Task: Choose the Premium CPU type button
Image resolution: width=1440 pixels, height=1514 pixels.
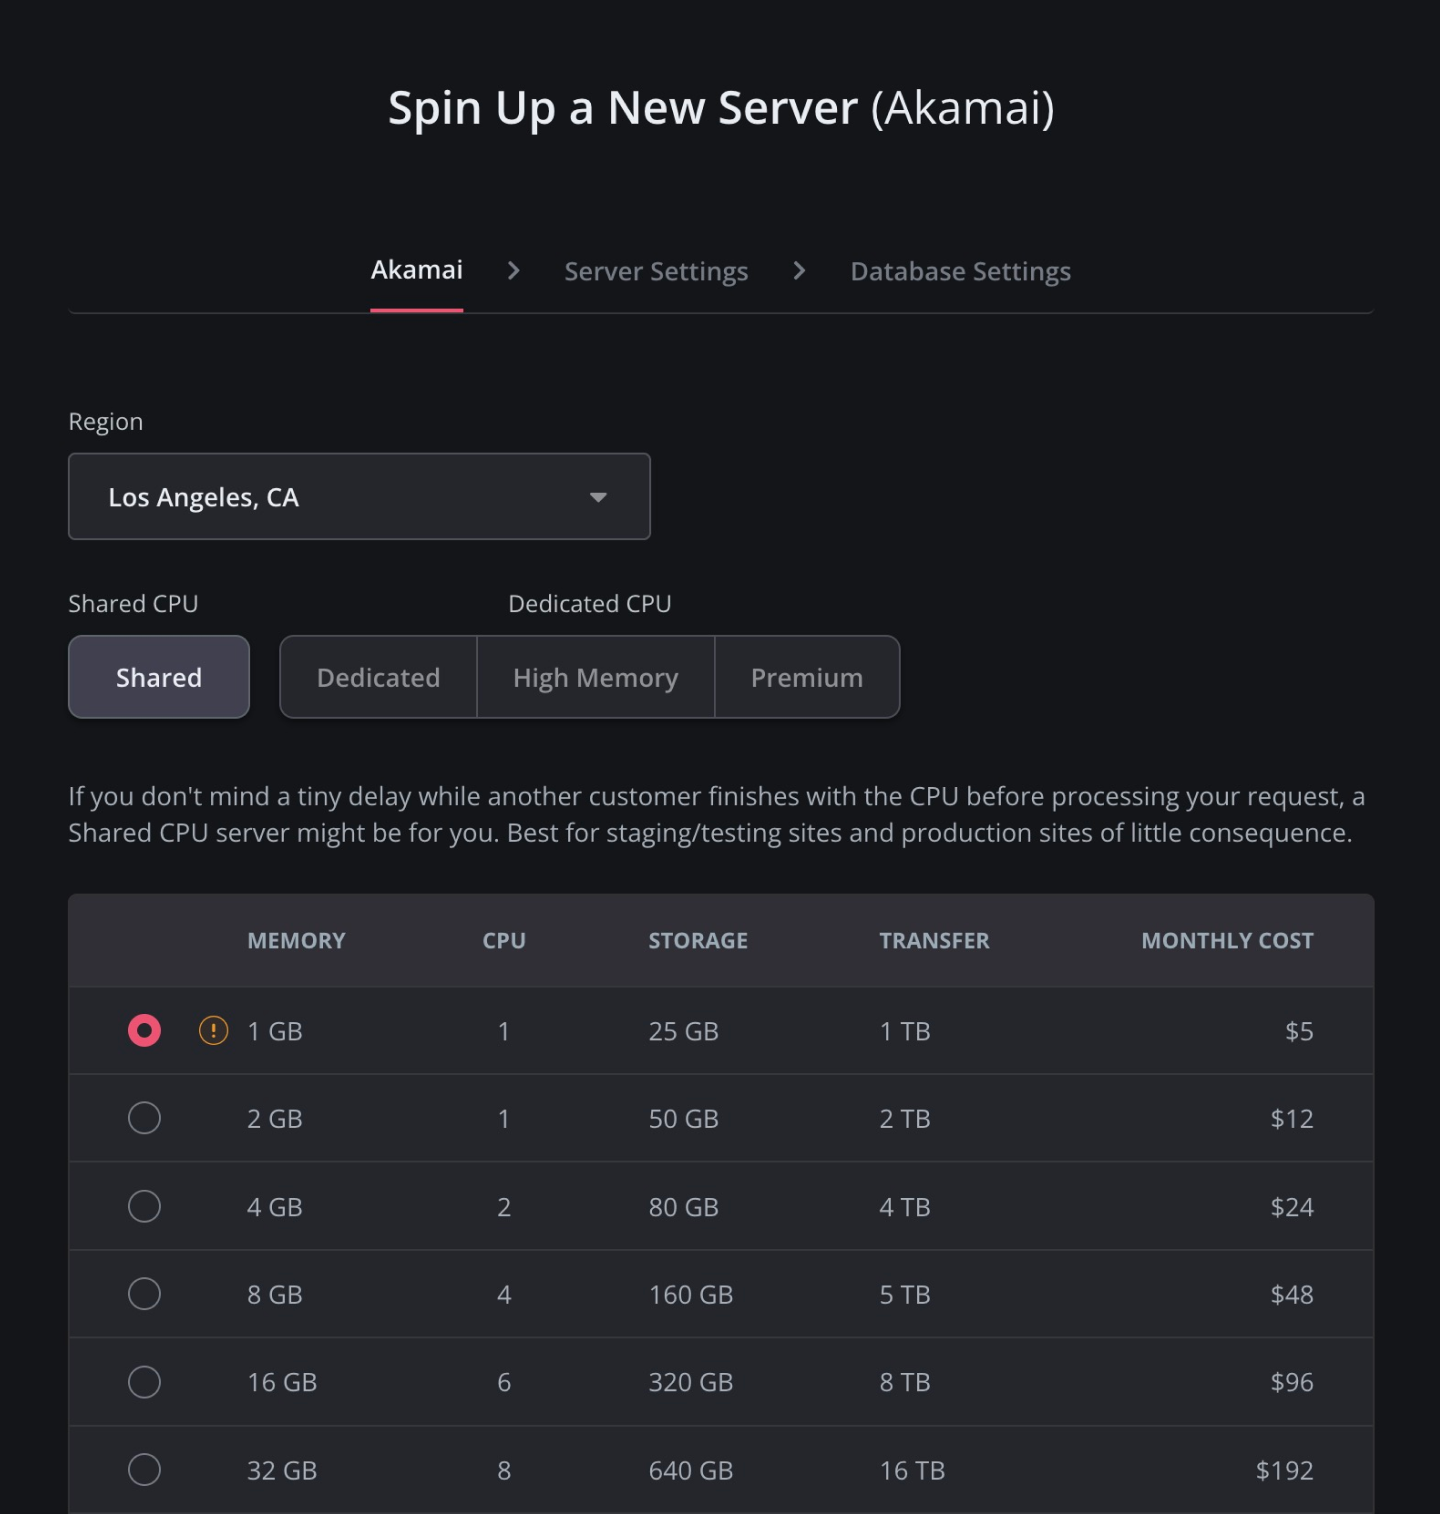Action: point(807,677)
